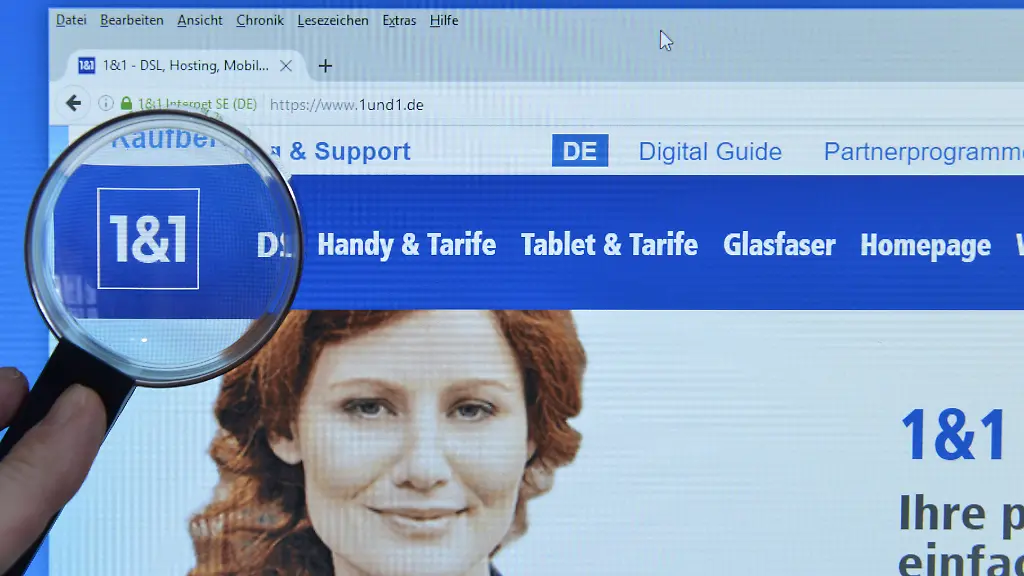Click the browser back arrow button
The width and height of the screenshot is (1024, 576).
(x=73, y=103)
